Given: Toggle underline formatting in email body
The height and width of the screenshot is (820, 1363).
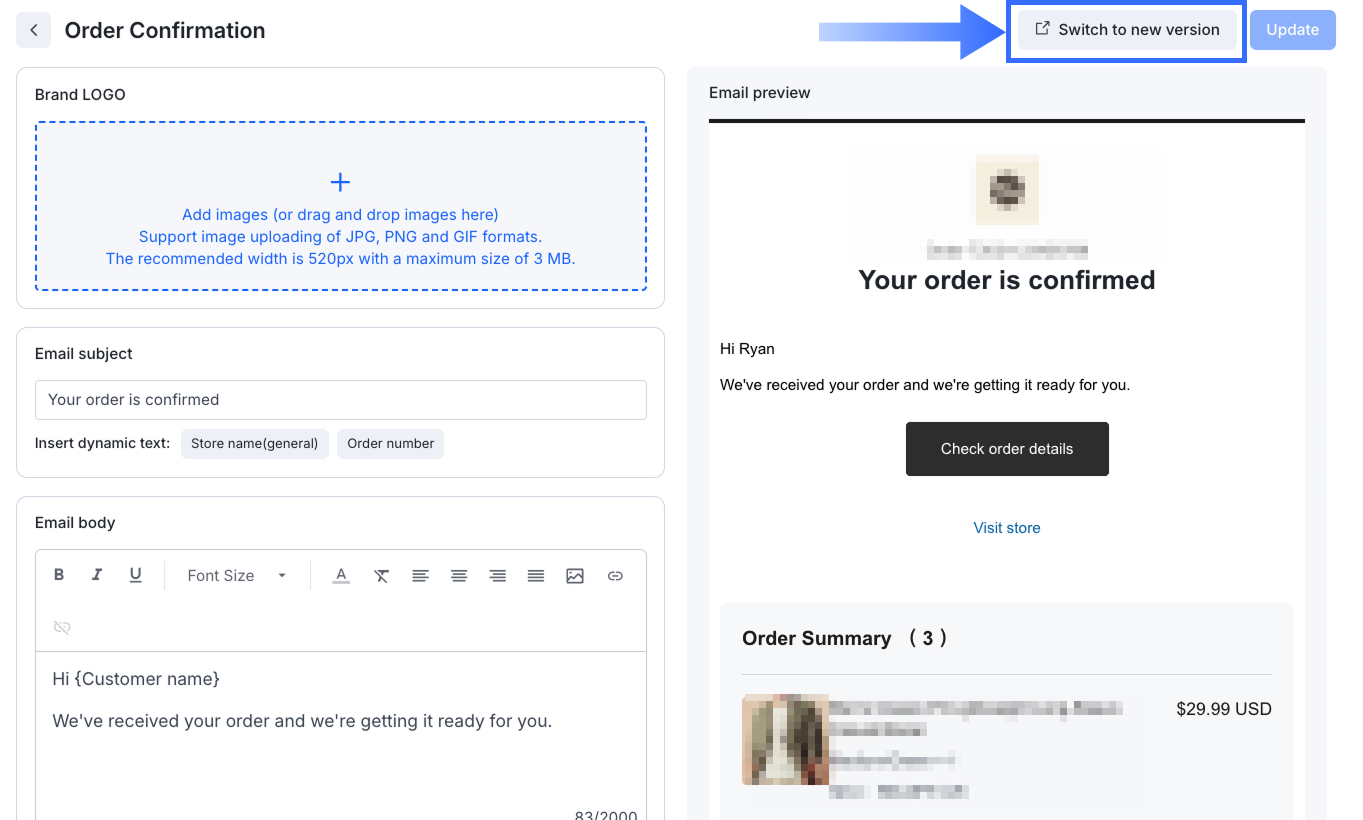Looking at the screenshot, I should [136, 575].
